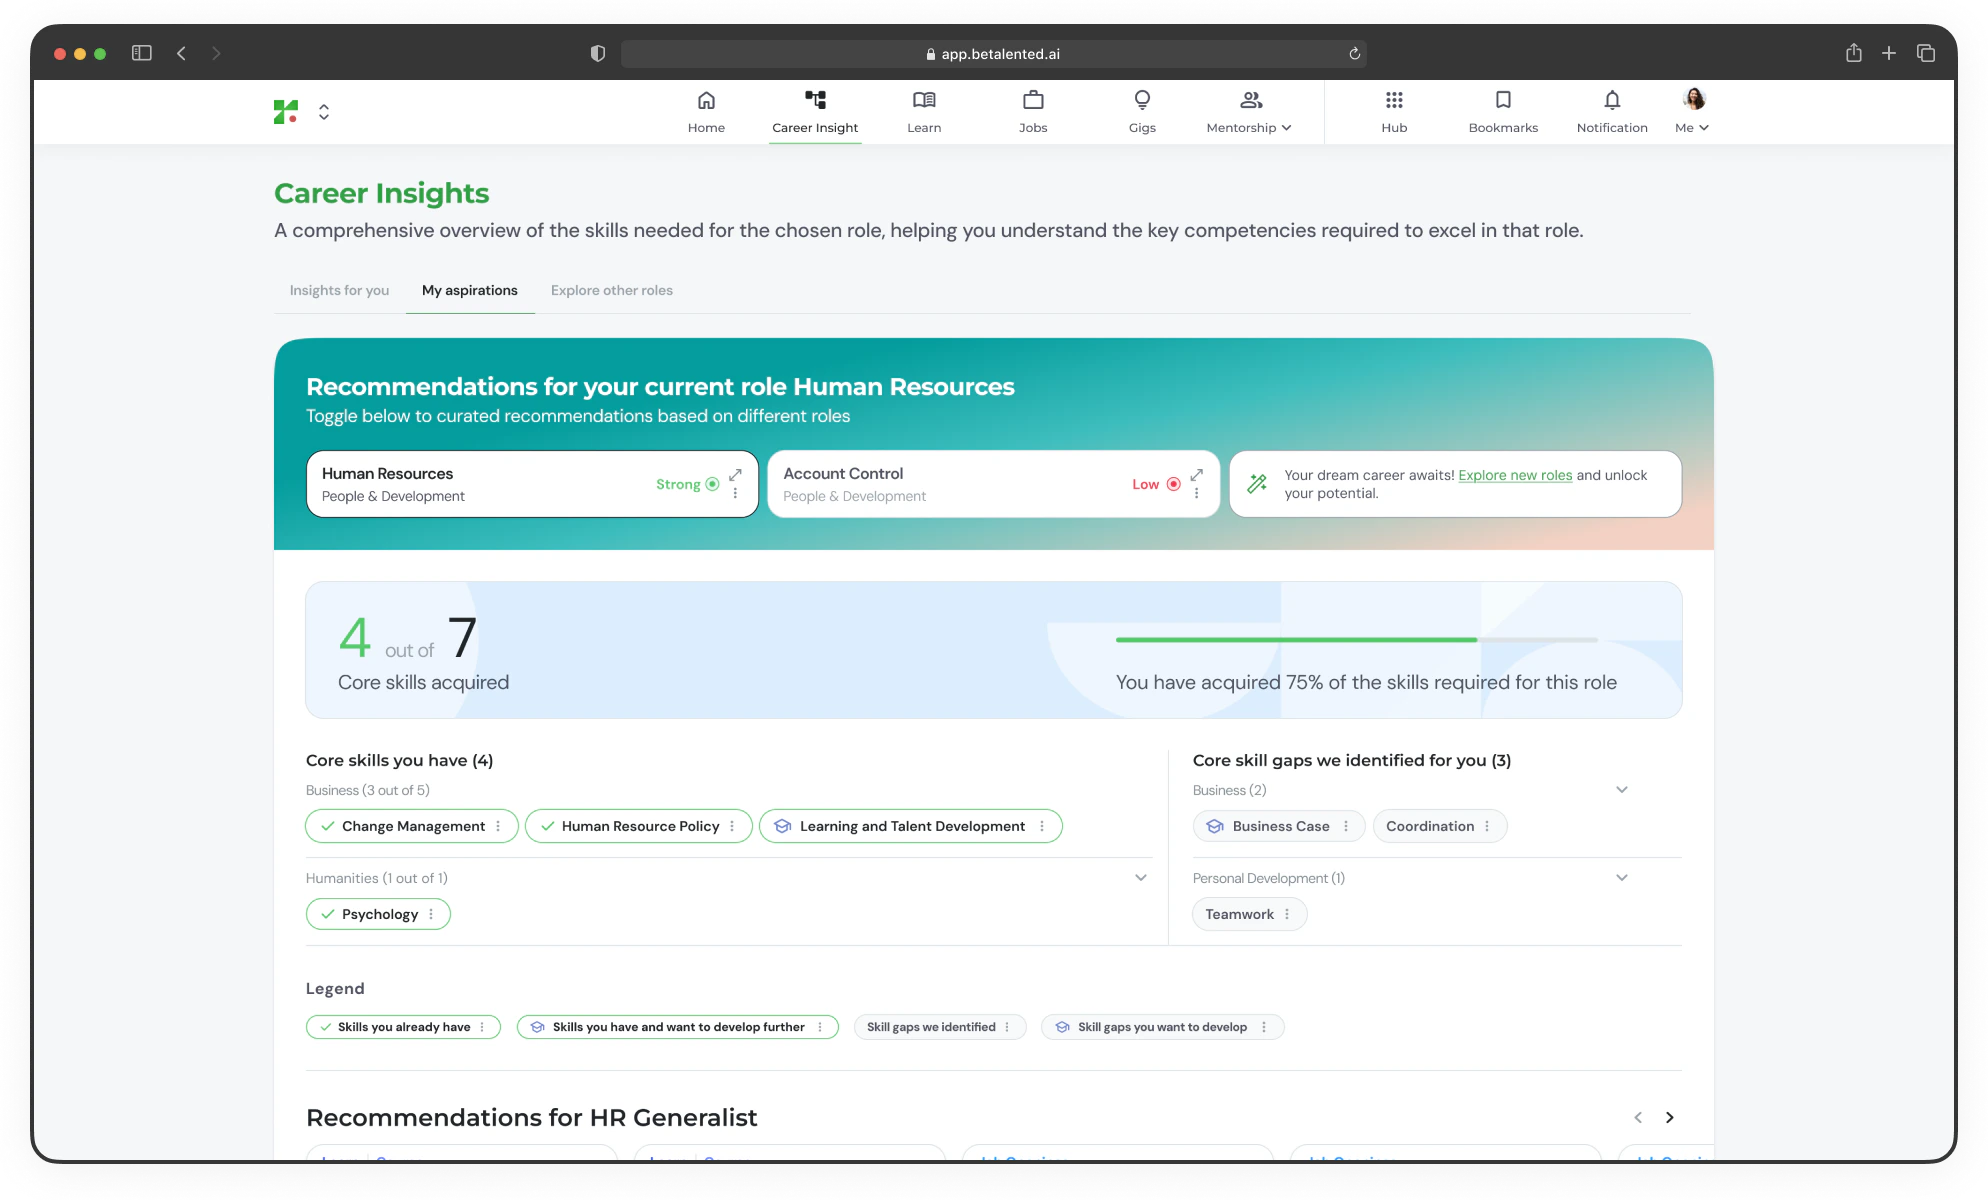This screenshot has width=1988, height=1200.
Task: Follow the Explore new roles link
Action: 1515,475
